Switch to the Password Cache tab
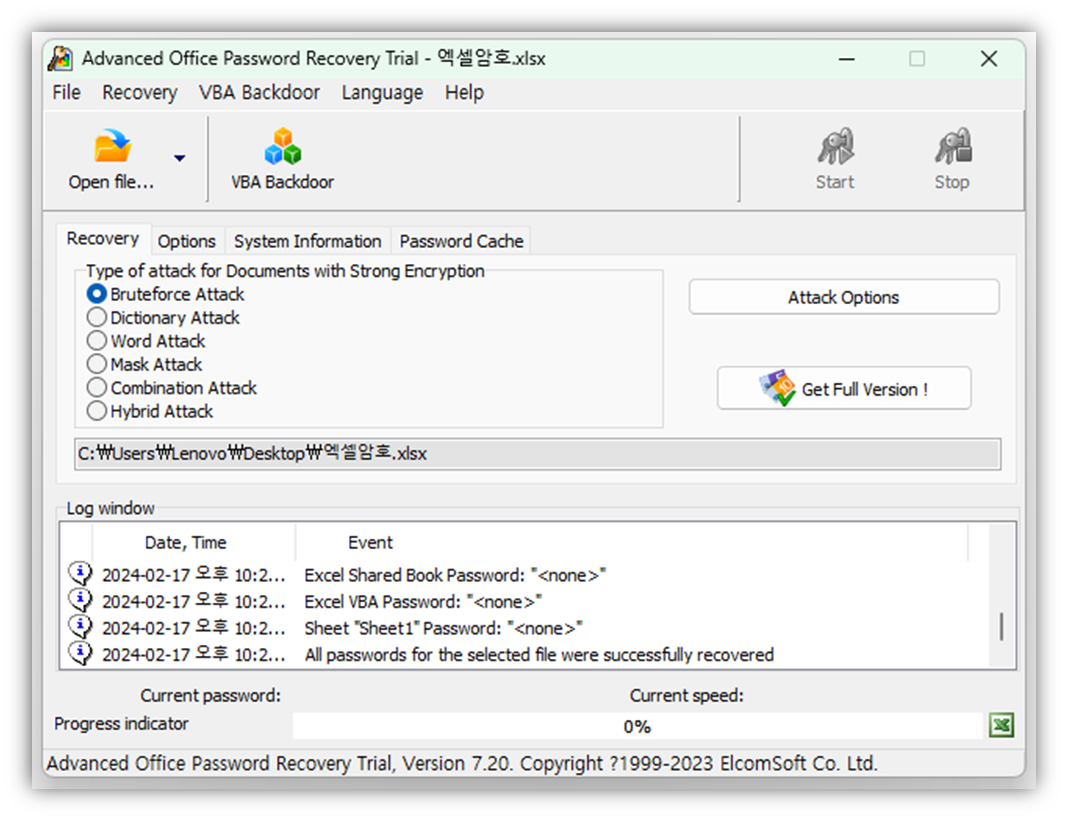 461,241
